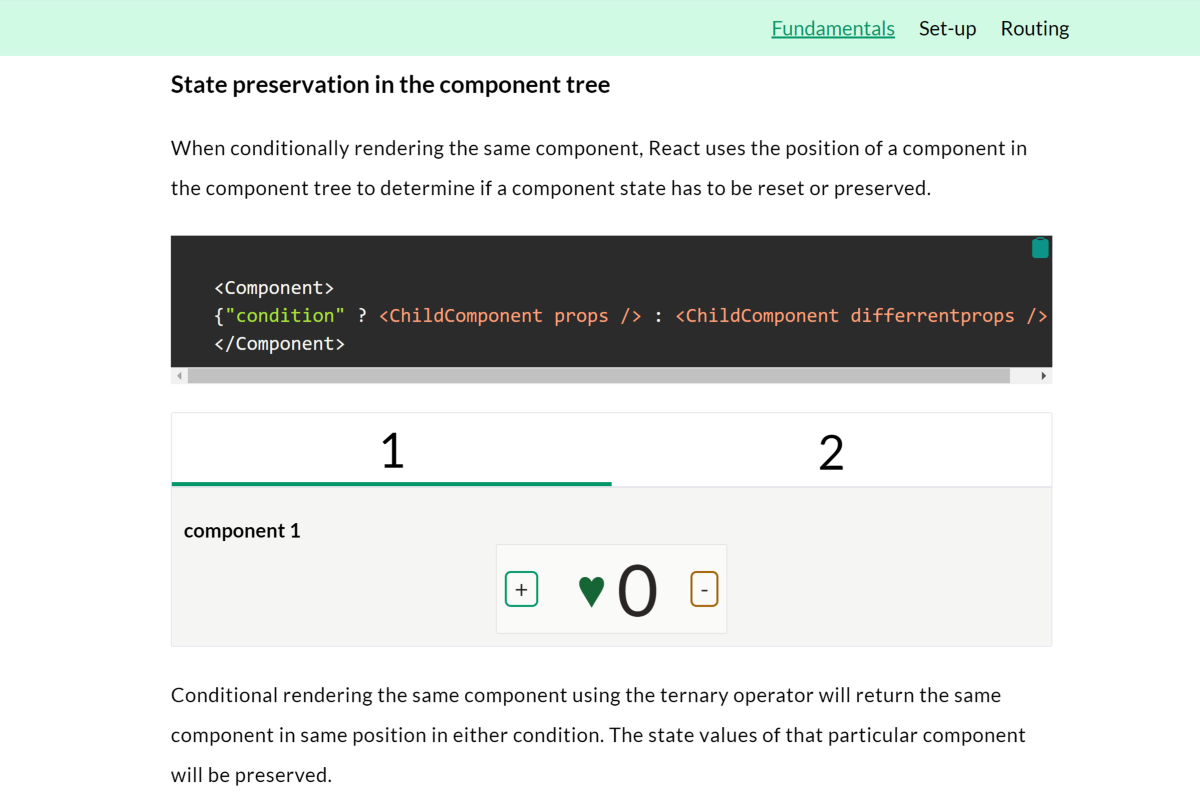The height and width of the screenshot is (800, 1200).
Task: Click the opening <Component> tag in code
Action: (274, 288)
